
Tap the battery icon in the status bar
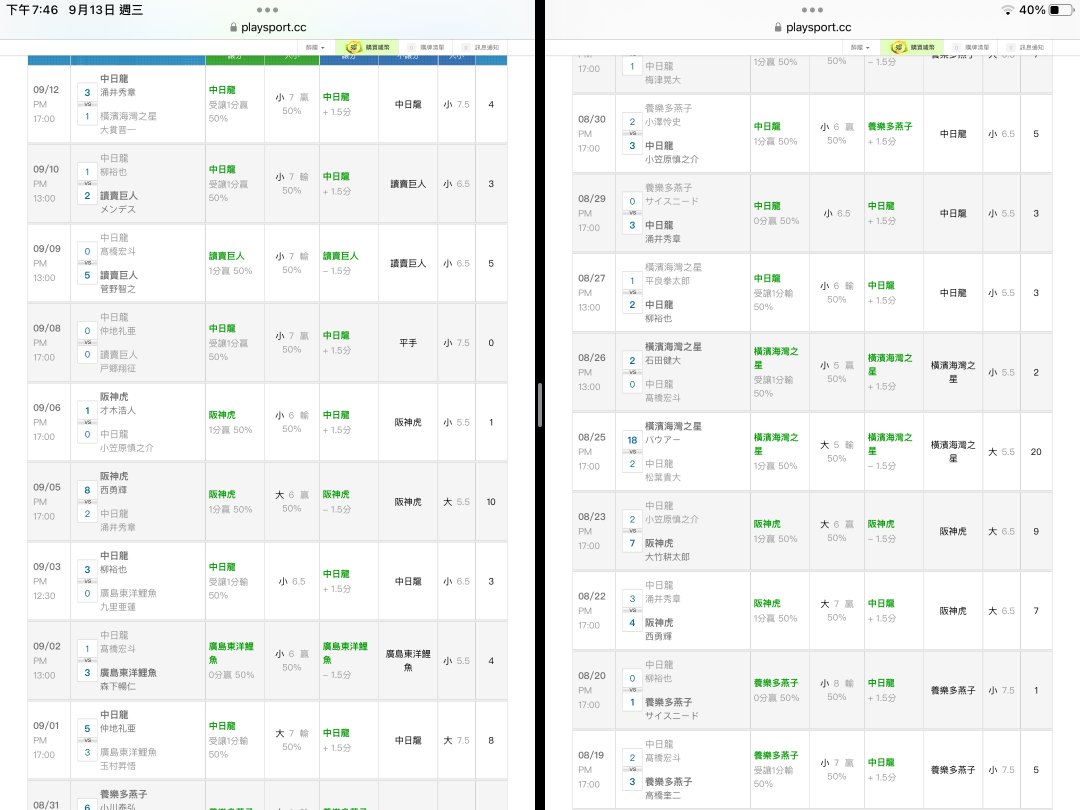1059,10
